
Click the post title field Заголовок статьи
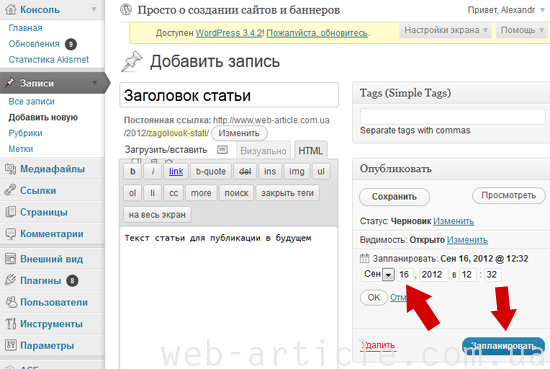point(229,95)
